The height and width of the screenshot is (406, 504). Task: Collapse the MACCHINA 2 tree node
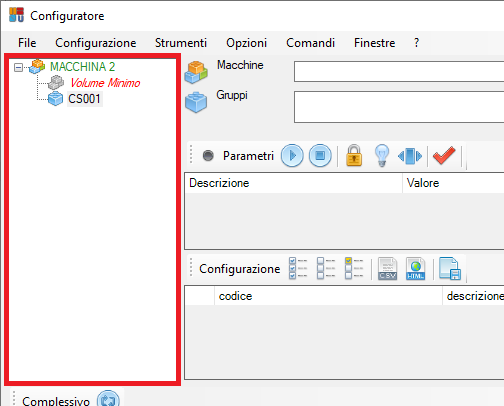[19, 68]
